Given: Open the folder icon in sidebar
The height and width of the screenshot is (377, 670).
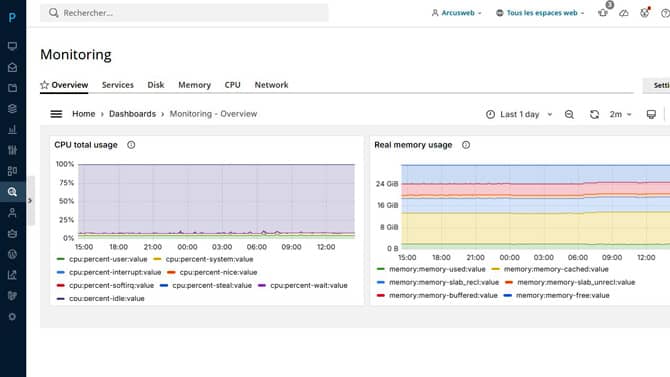Looking at the screenshot, I should coord(12,88).
